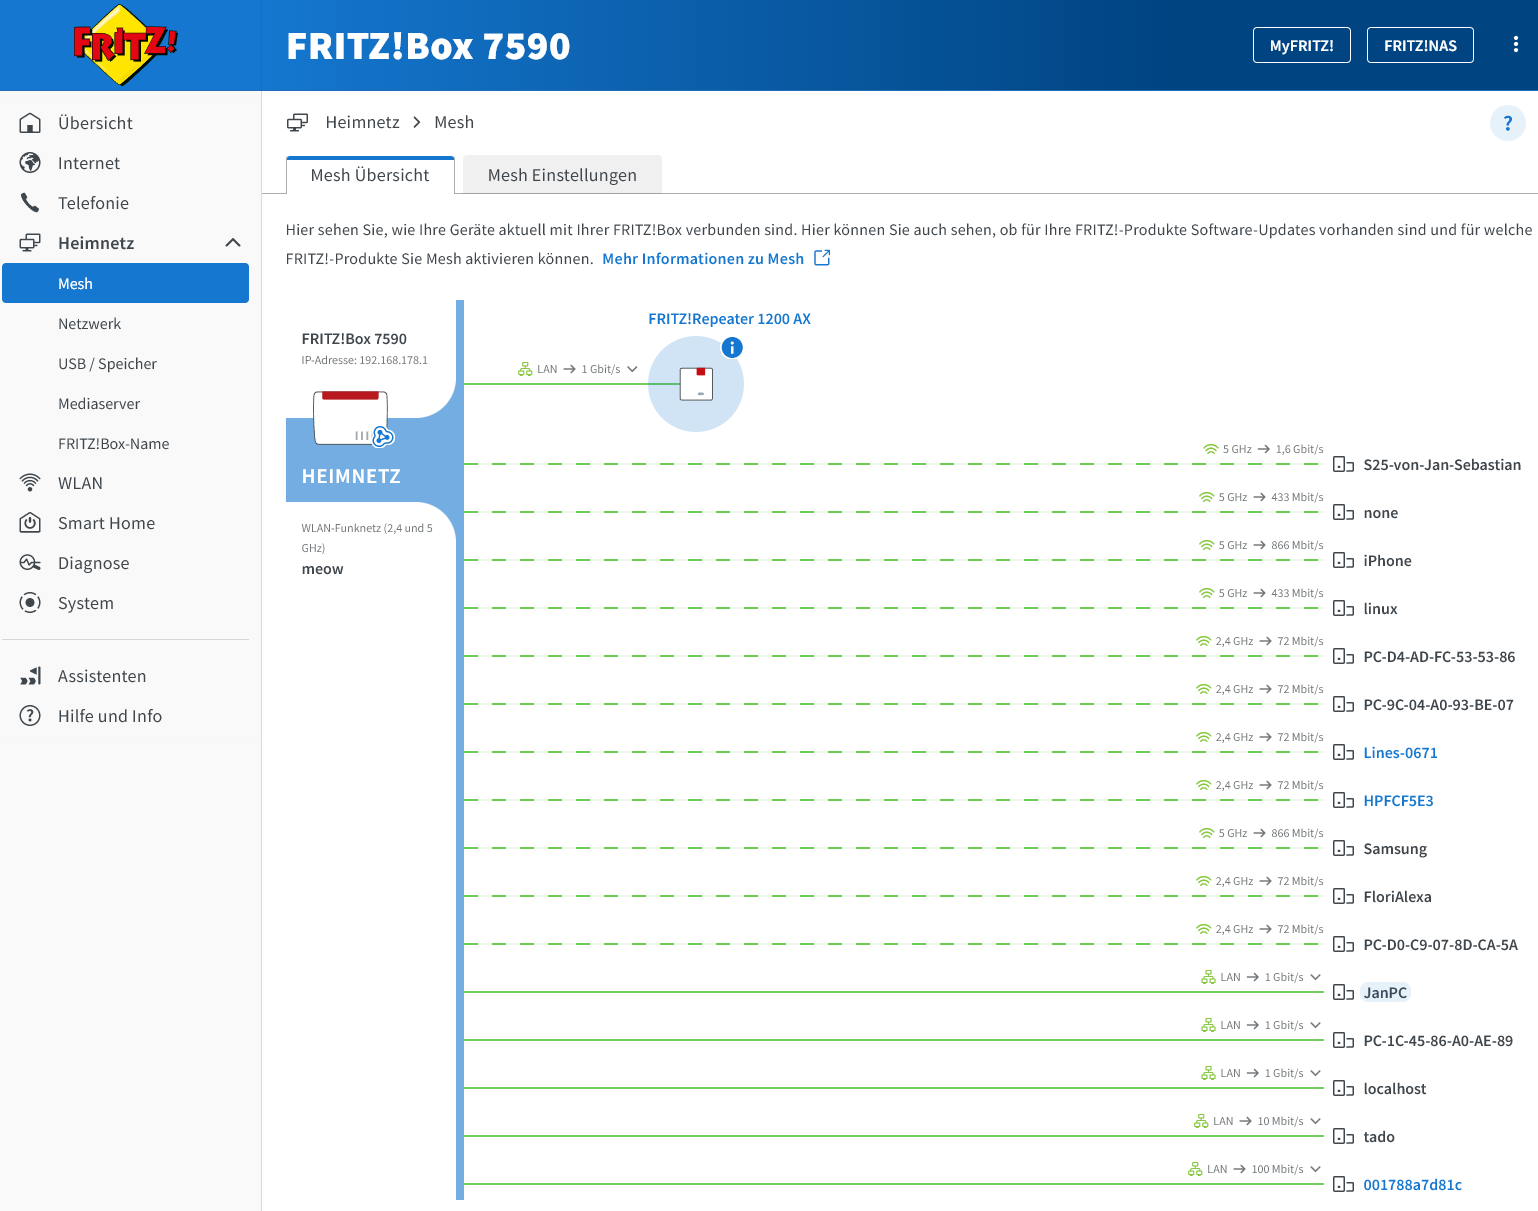Click the IP-Adresse 192.168.178.1 text
The height and width of the screenshot is (1211, 1538).
[364, 360]
